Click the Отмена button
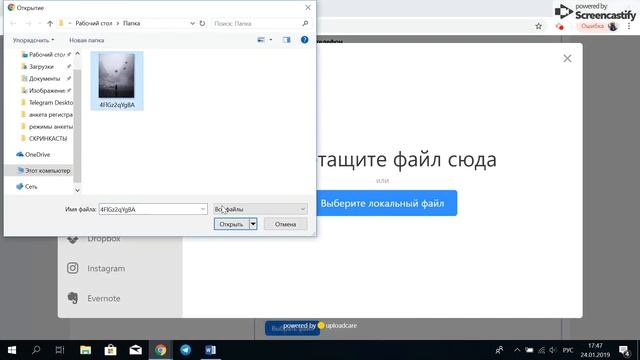The image size is (640, 360). point(285,224)
